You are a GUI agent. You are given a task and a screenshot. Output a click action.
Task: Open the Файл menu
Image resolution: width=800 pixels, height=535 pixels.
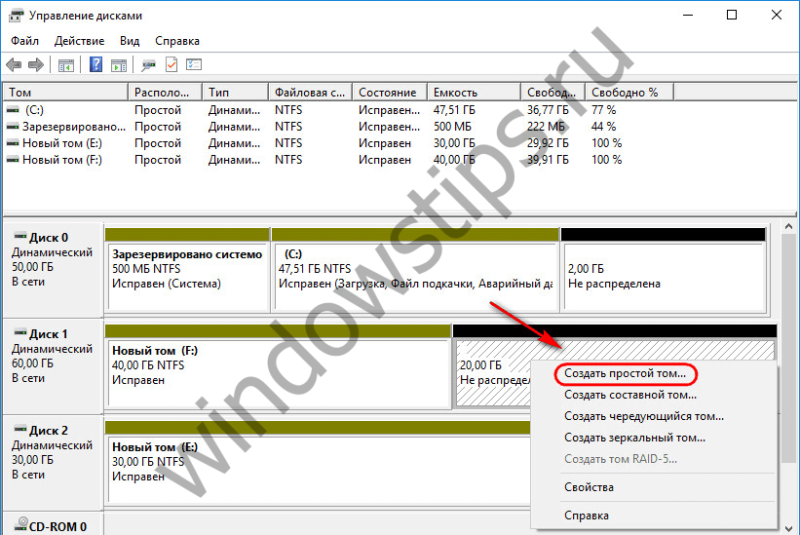(x=25, y=41)
